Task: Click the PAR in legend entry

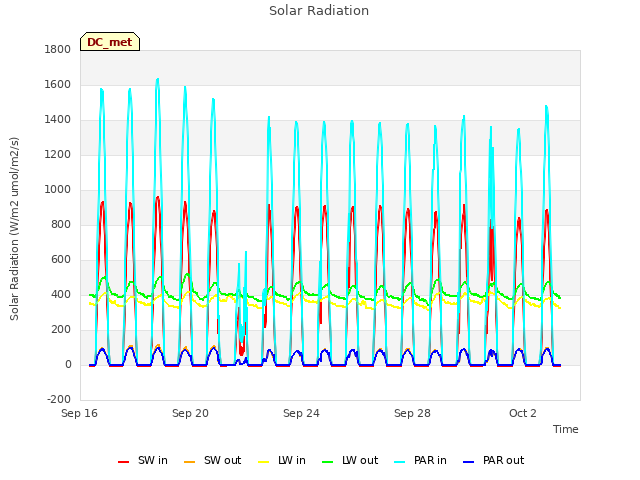Action: [420, 460]
